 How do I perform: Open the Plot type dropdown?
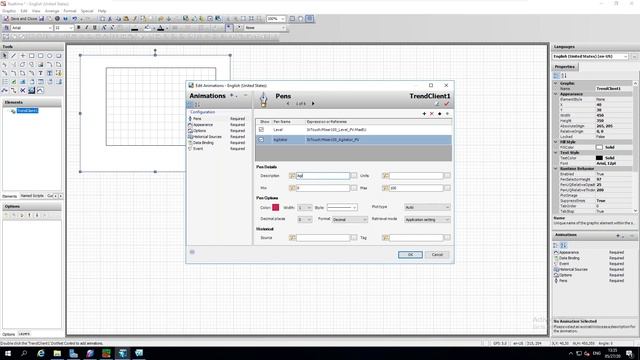[x=427, y=208]
